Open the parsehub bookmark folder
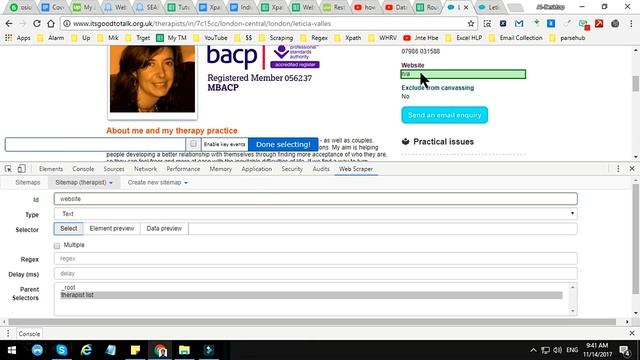This screenshot has width=640, height=360. click(568, 38)
